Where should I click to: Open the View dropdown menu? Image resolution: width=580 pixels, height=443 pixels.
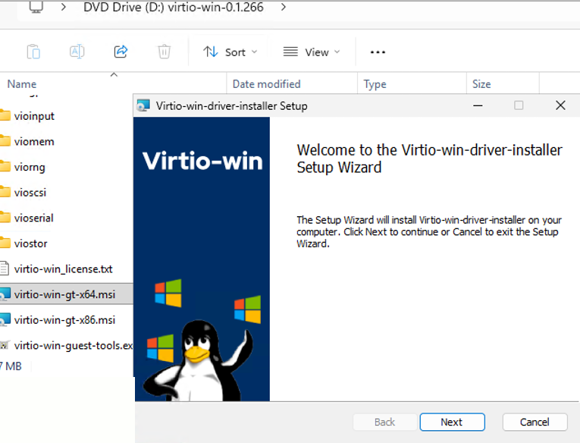pos(311,52)
